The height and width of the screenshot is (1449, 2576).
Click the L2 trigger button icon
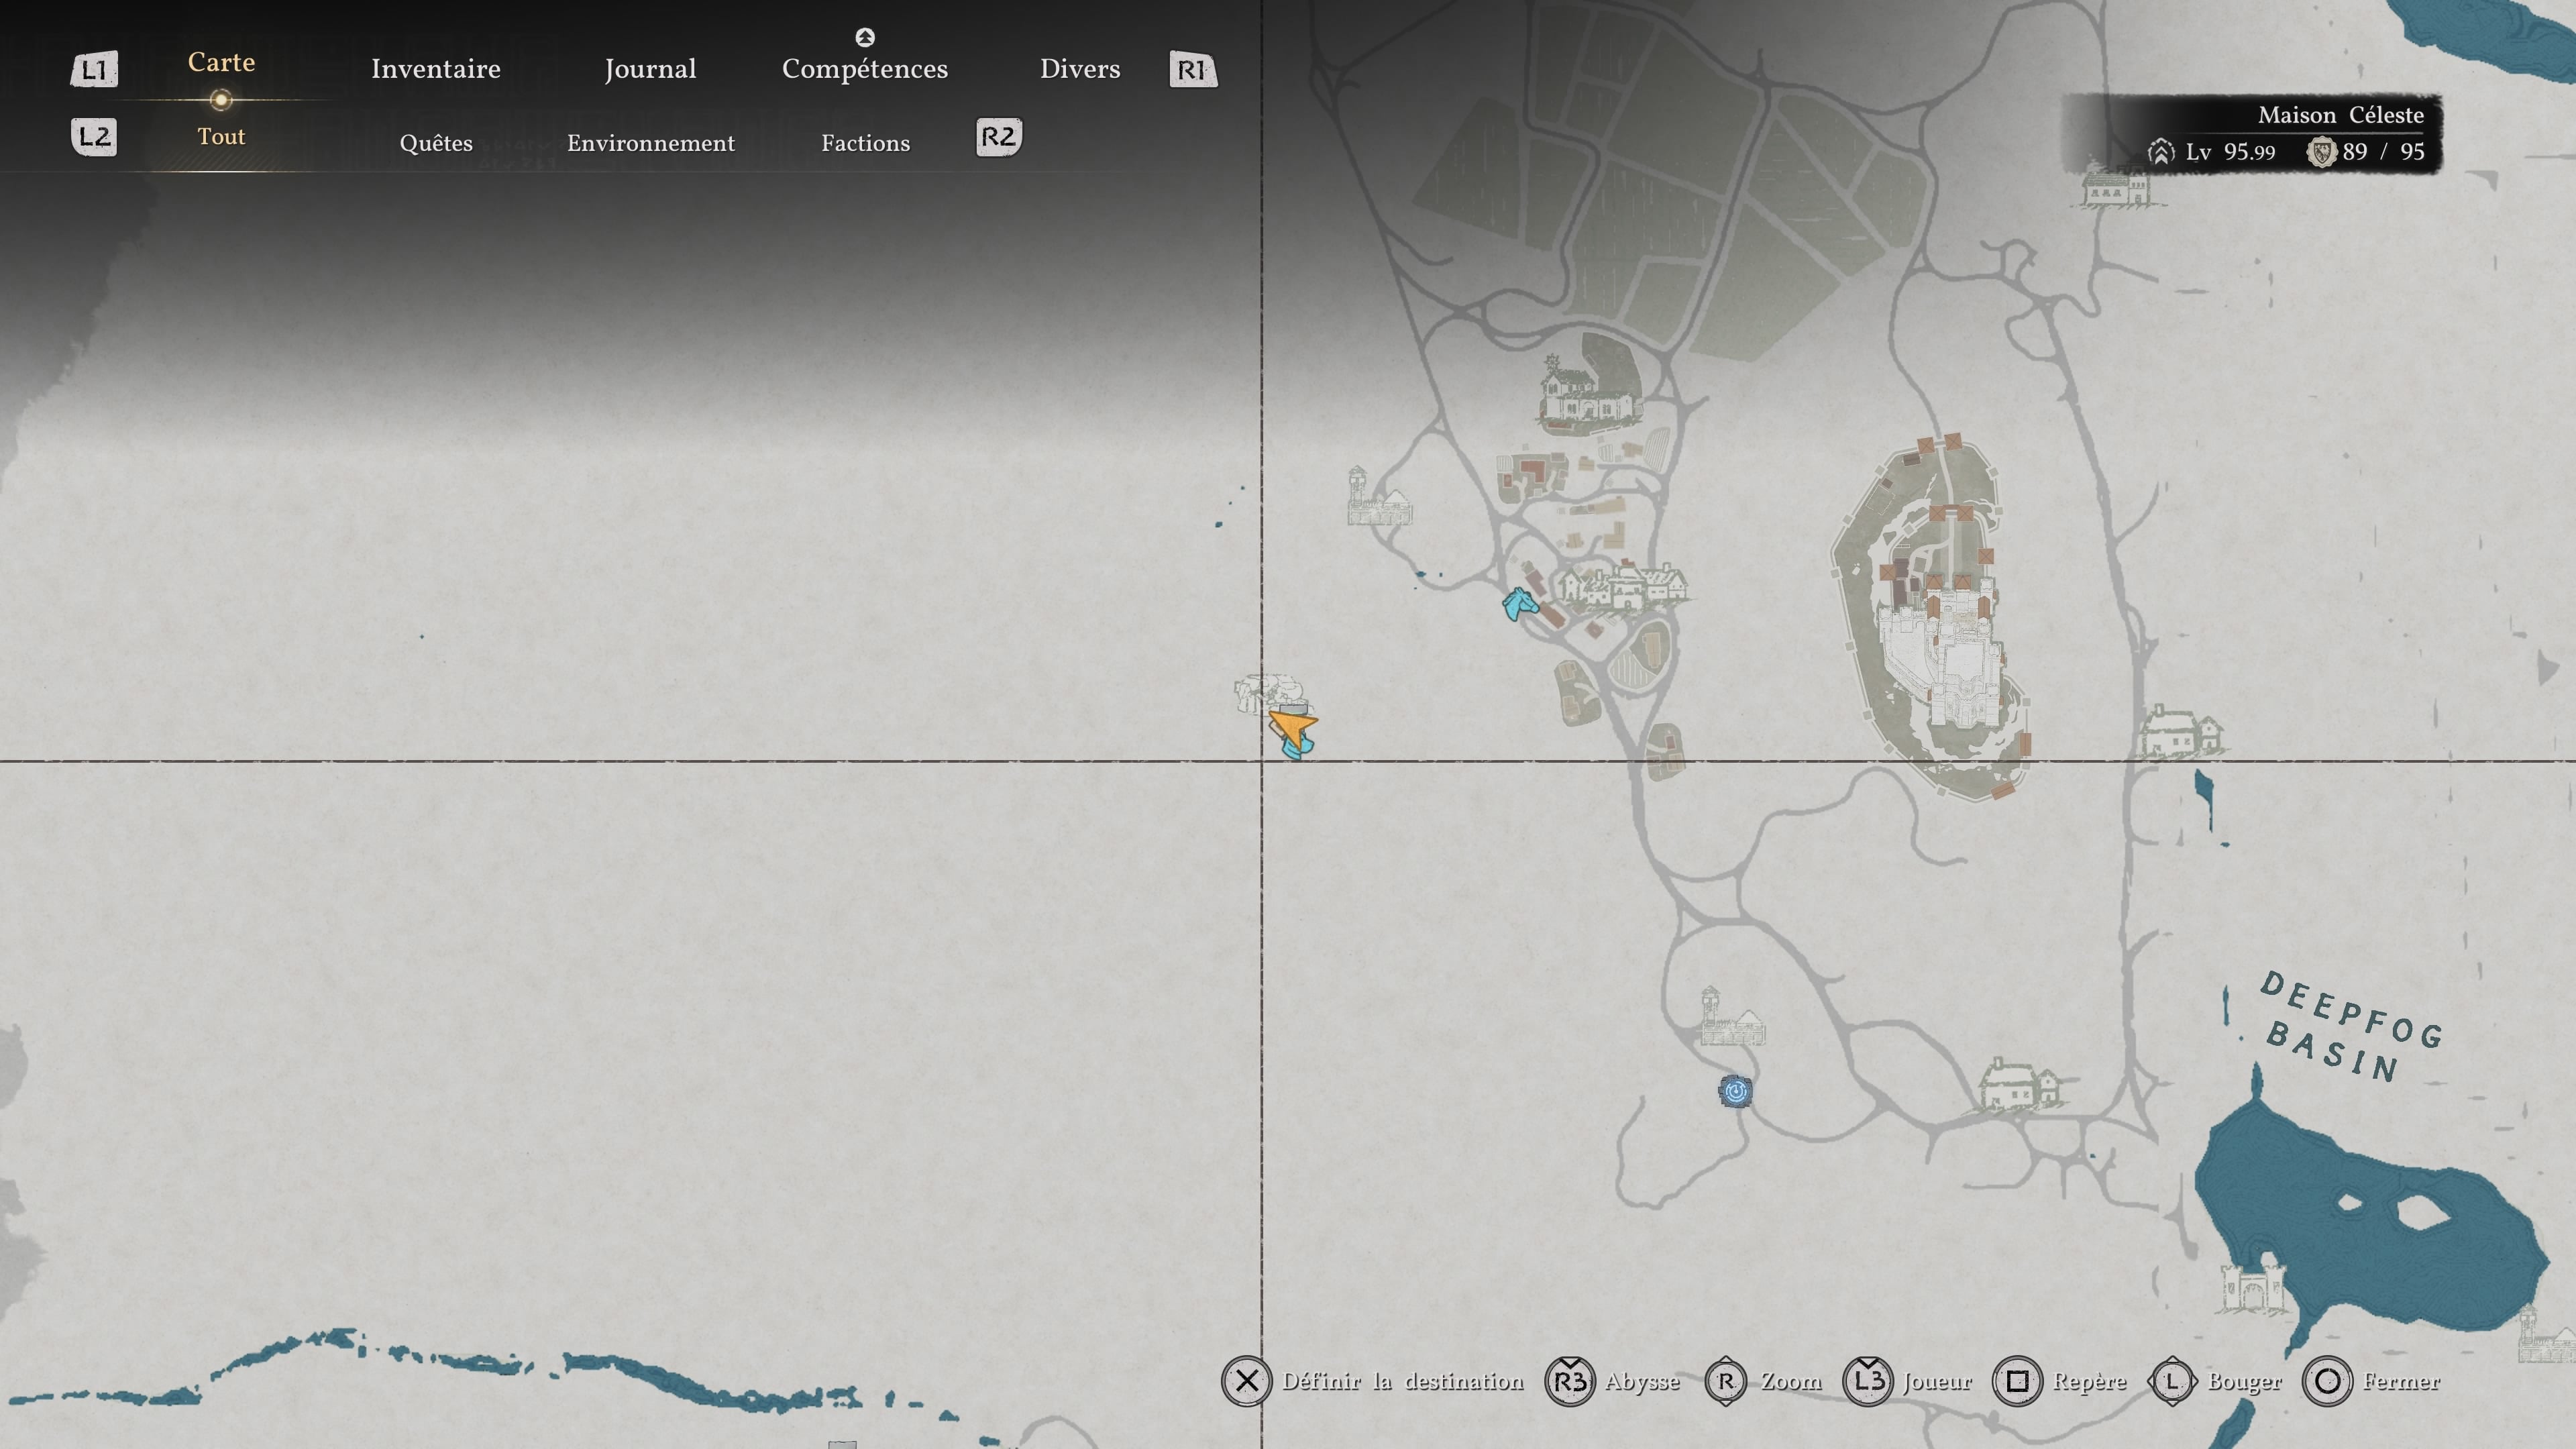pyautogui.click(x=94, y=137)
